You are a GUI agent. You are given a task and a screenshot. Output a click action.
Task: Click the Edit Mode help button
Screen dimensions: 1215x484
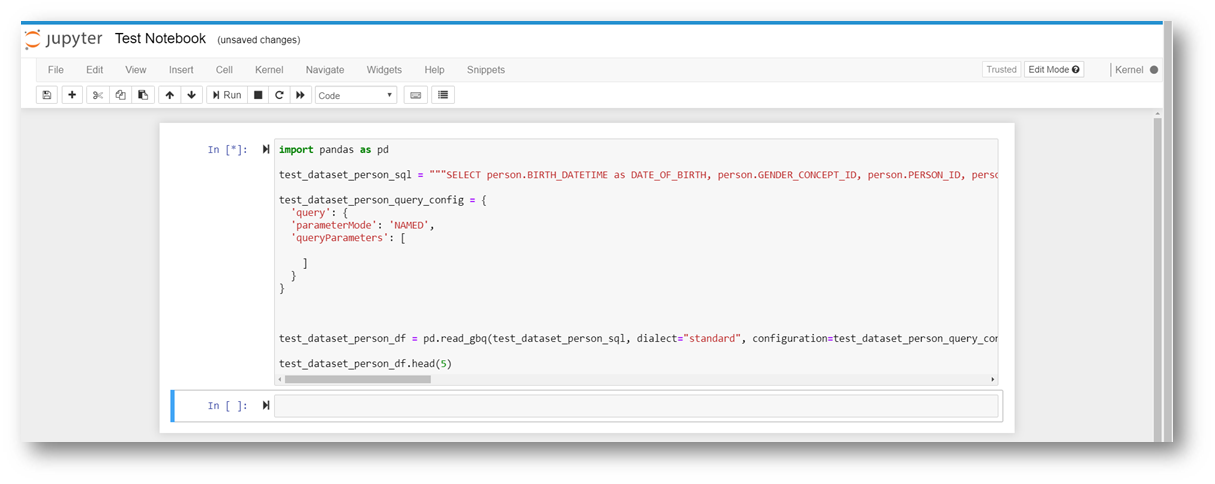tap(1055, 70)
